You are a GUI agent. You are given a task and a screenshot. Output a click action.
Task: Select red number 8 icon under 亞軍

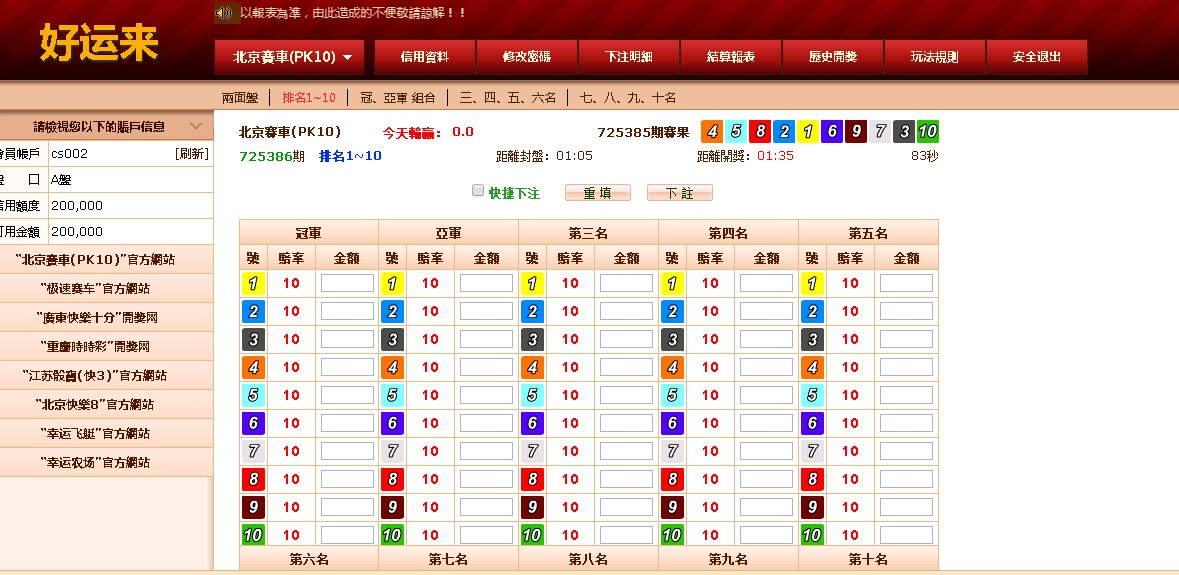point(392,479)
